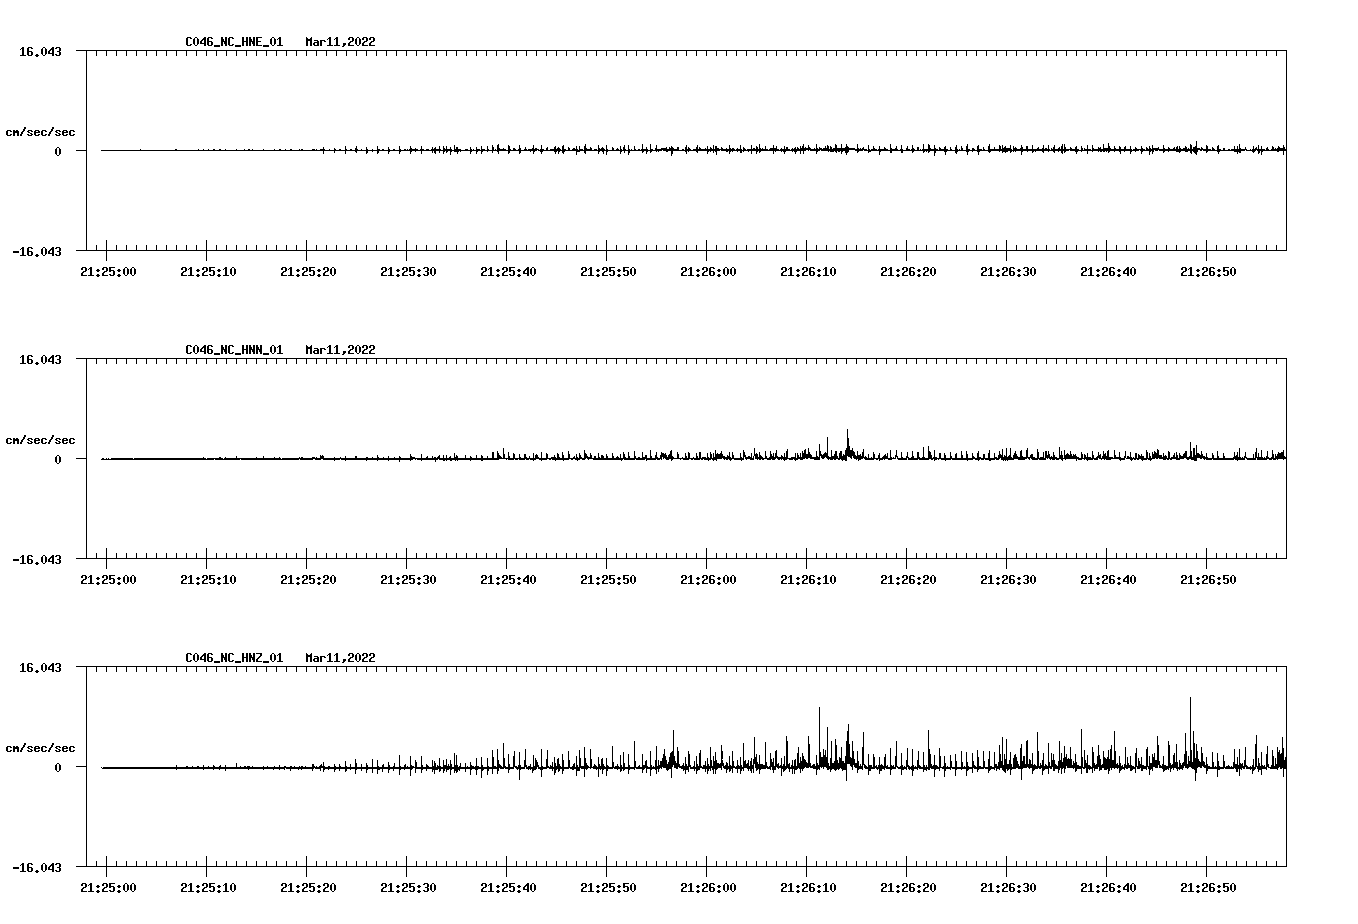
Task: Click the 21:25:50 time label on the HNE axis
Action: tap(608, 272)
